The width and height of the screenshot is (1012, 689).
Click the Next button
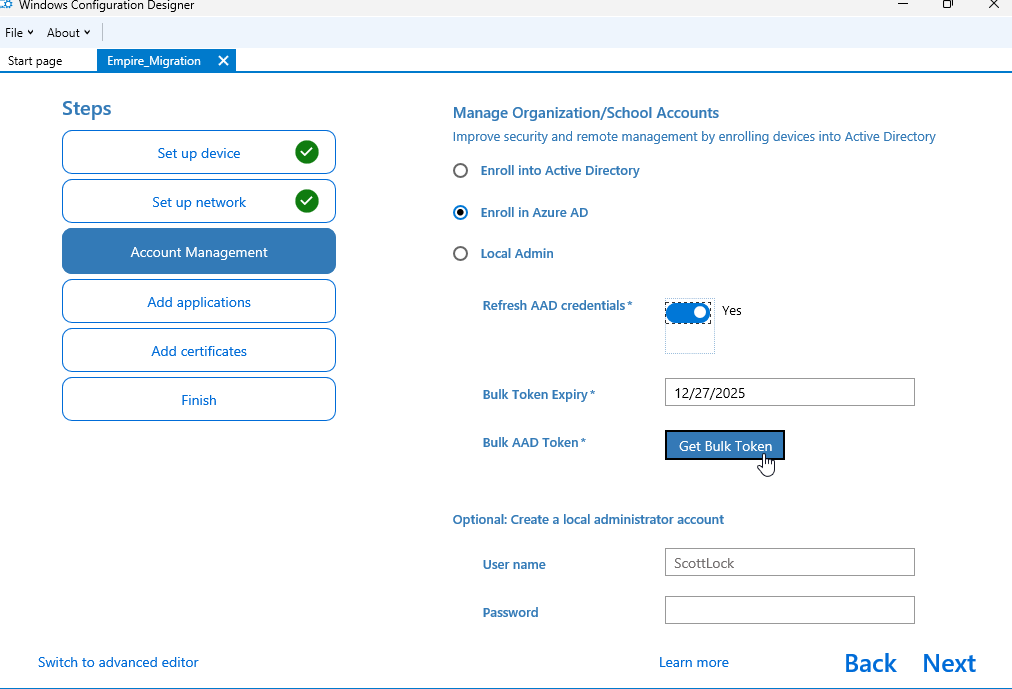click(948, 662)
